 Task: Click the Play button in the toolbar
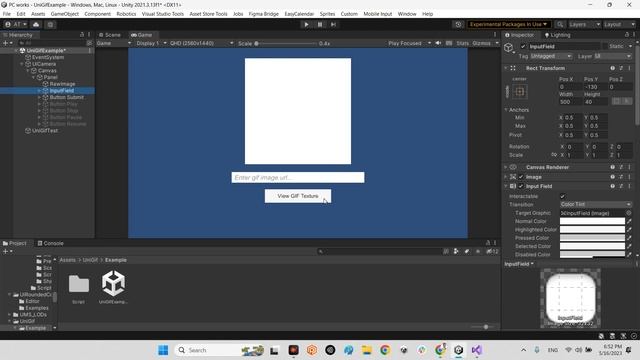(306, 24)
